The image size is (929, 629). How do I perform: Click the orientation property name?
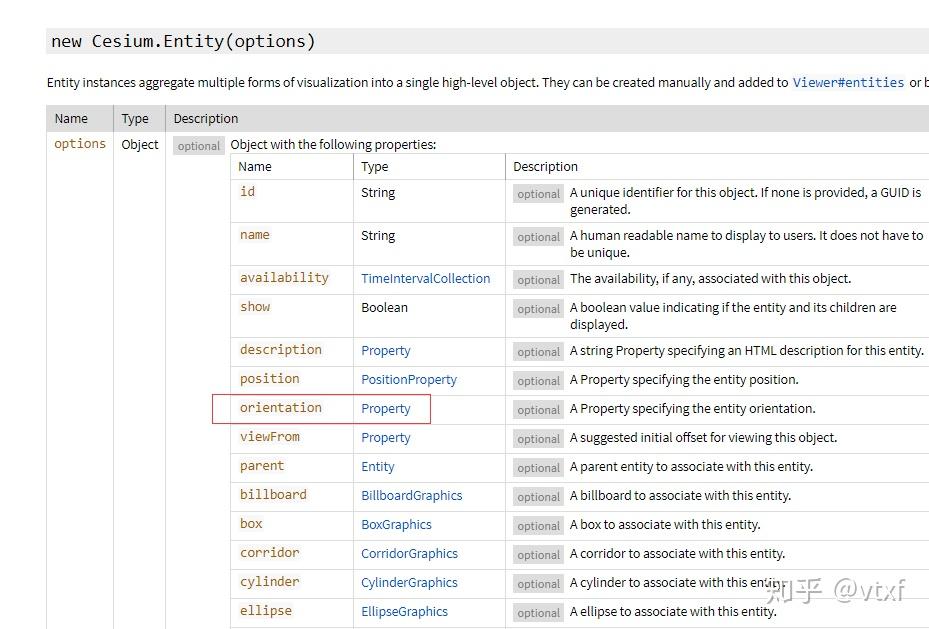(280, 408)
